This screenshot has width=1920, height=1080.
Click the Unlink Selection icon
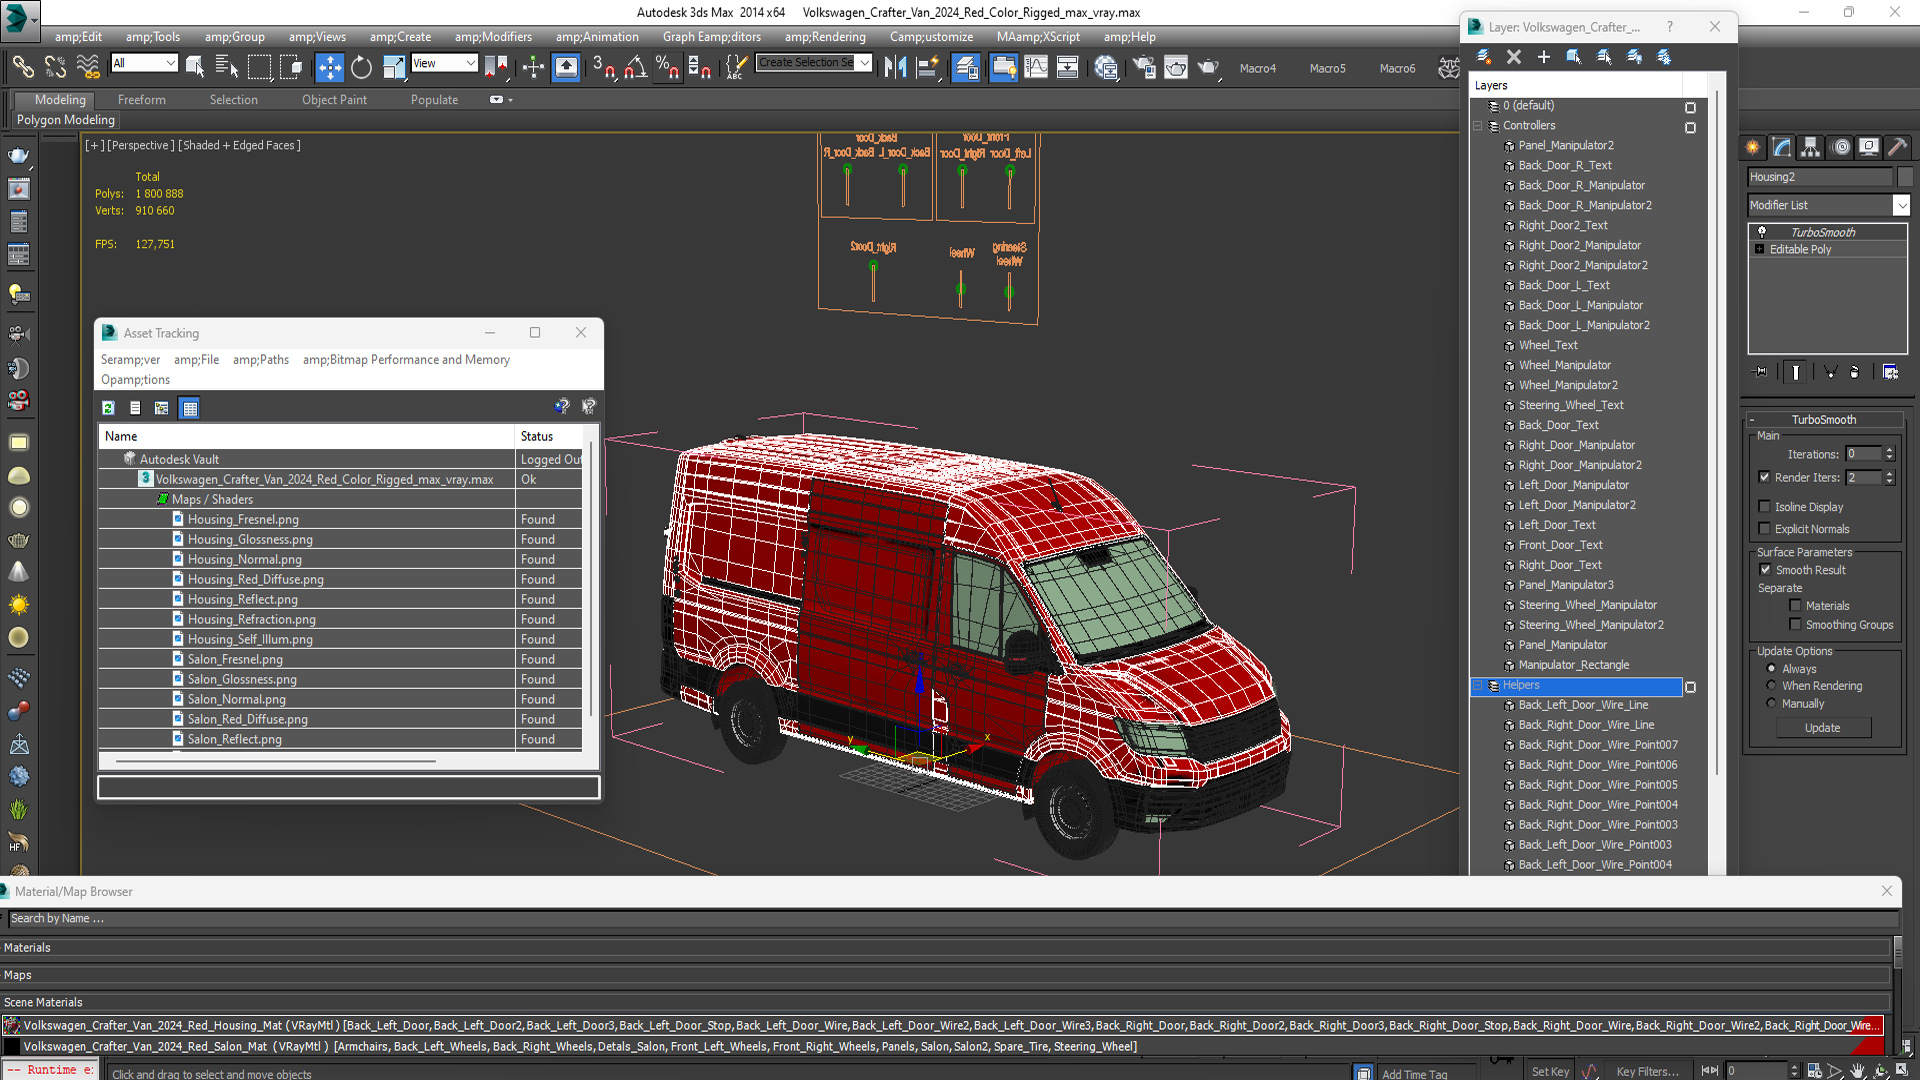pos(55,67)
